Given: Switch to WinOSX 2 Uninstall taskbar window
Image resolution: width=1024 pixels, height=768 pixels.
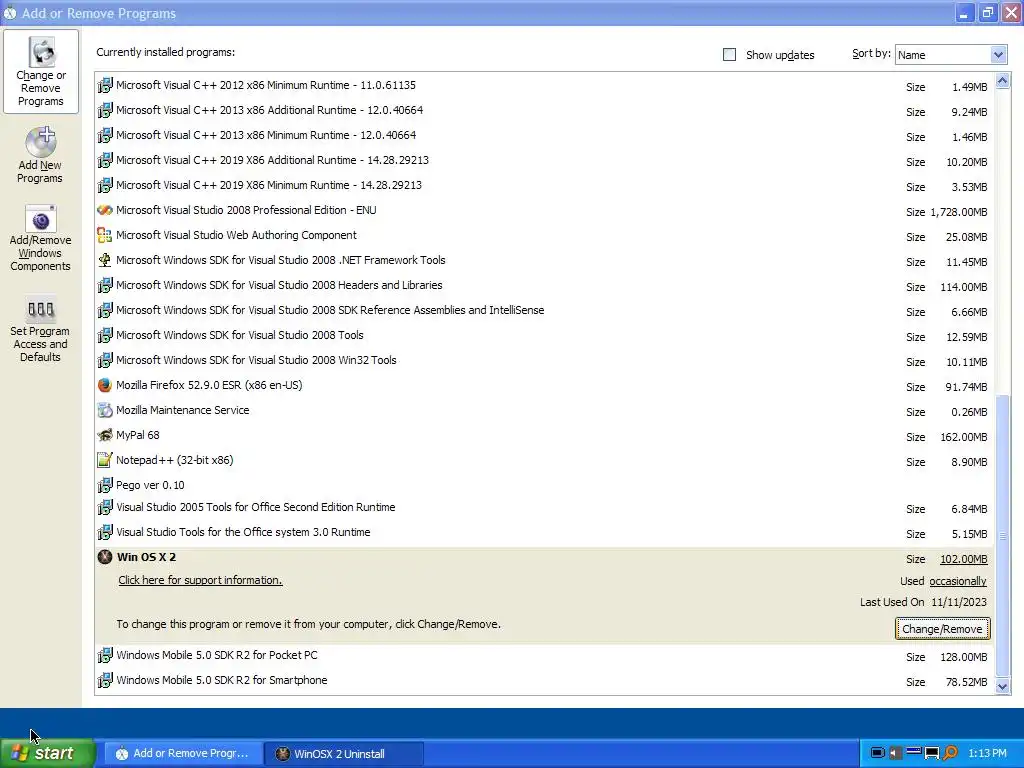Looking at the screenshot, I should pos(345,754).
